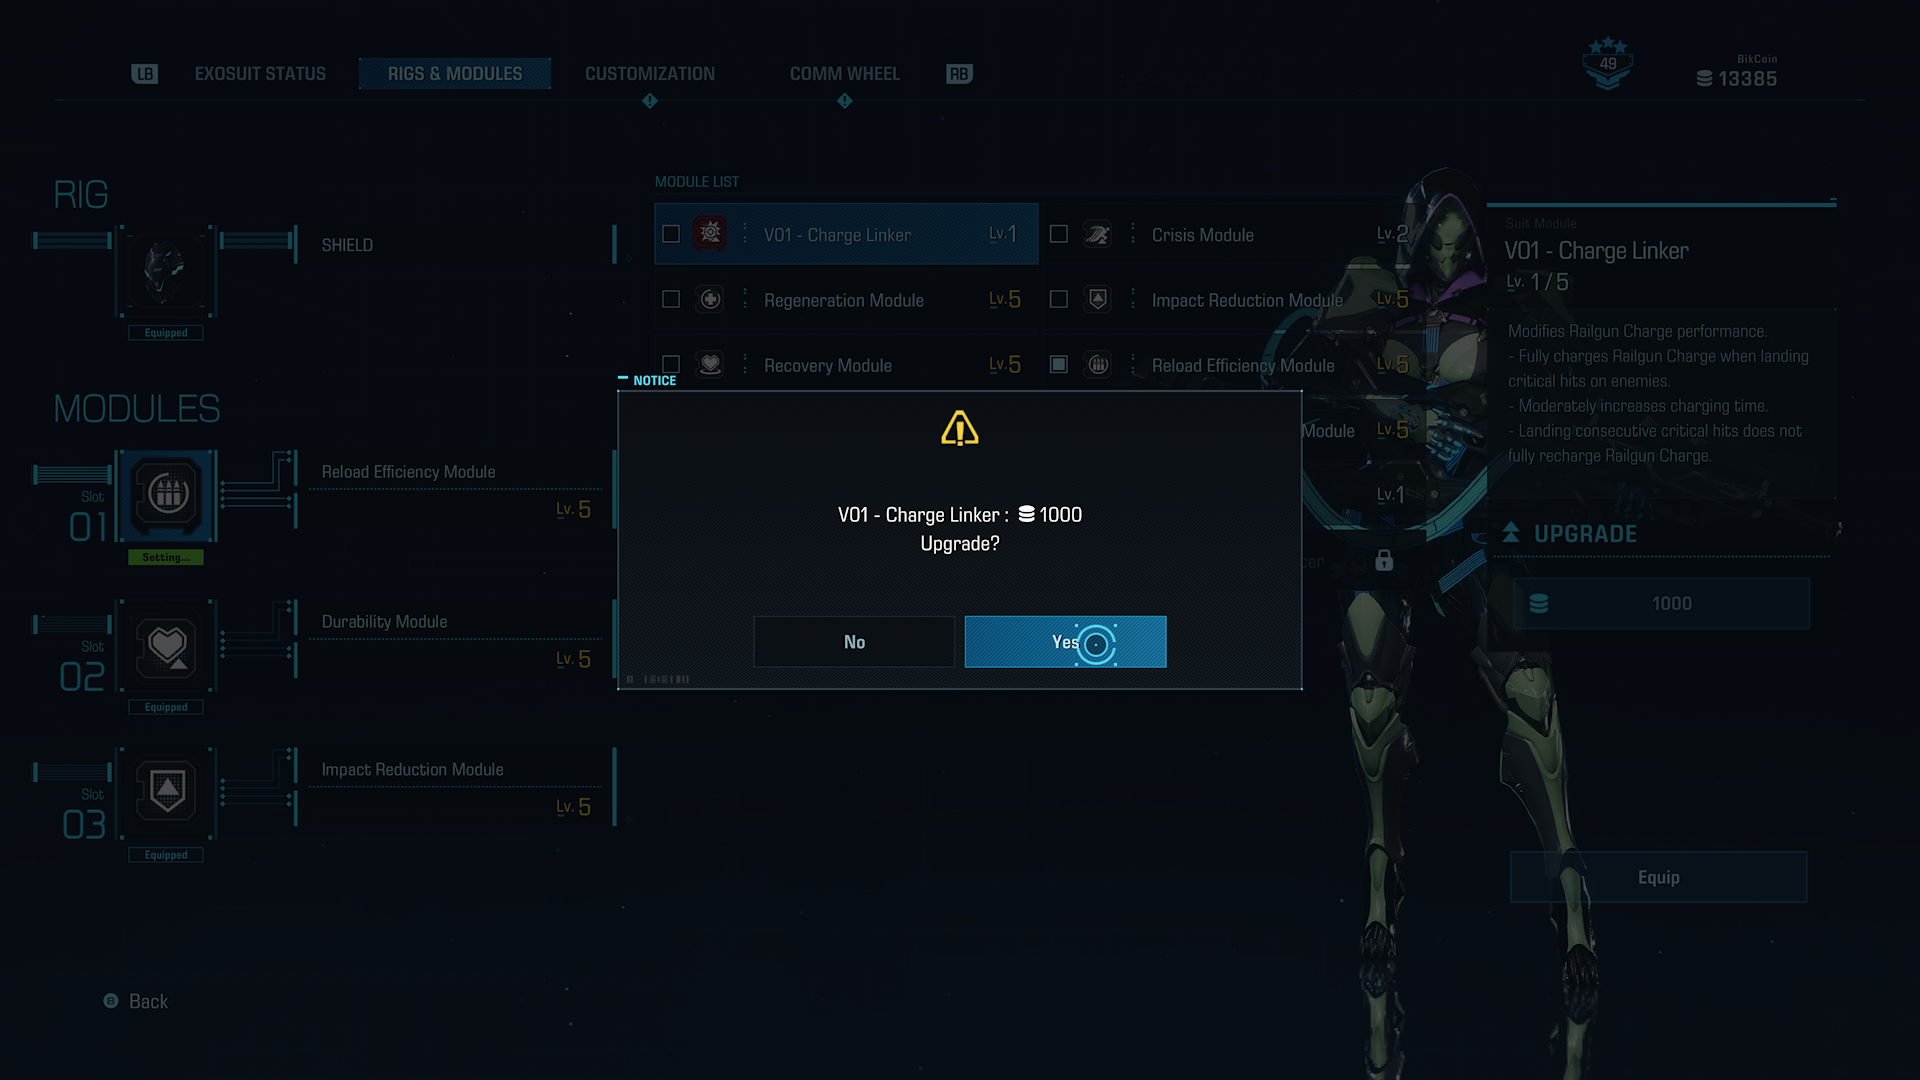Click the Recovery Module icon
1920x1080 pixels.
click(709, 365)
